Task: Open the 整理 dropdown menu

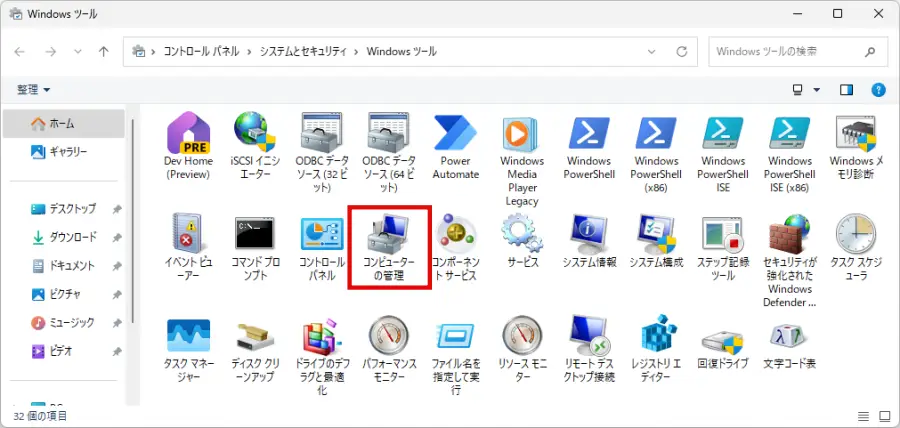Action: pyautogui.click(x=33, y=90)
